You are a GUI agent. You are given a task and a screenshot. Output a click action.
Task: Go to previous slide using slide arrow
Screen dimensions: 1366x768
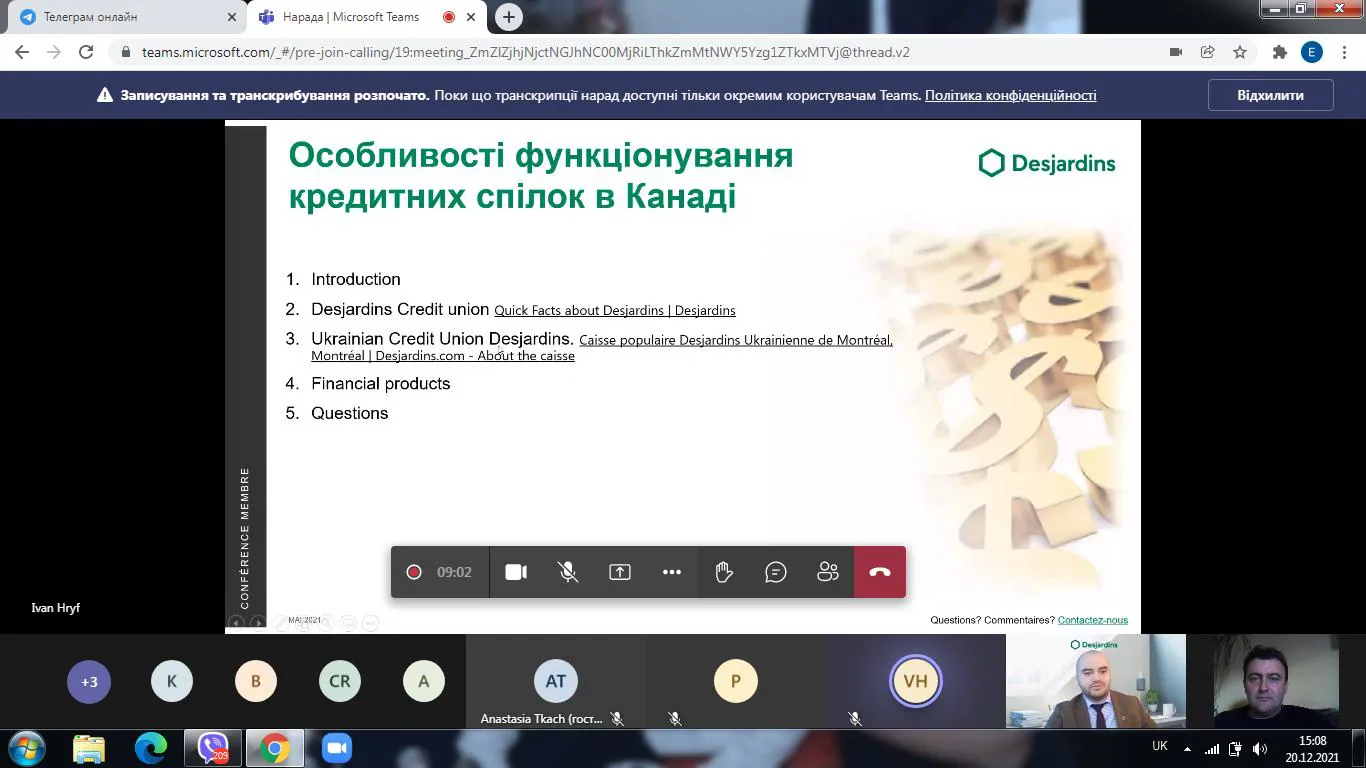(x=236, y=622)
